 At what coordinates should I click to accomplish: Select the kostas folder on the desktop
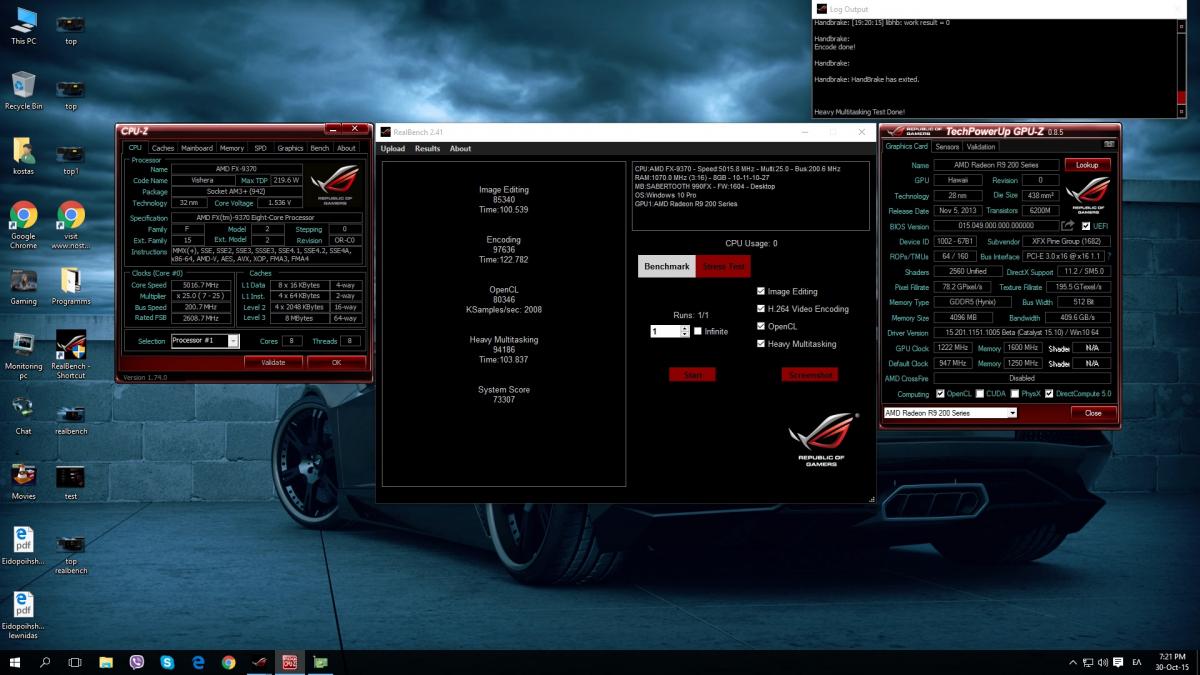point(24,156)
